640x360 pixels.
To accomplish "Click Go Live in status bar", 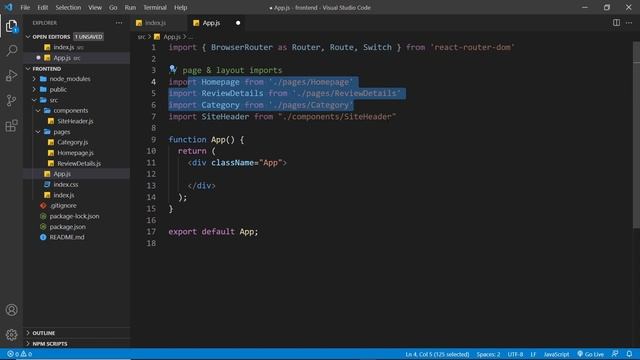I will [x=590, y=354].
